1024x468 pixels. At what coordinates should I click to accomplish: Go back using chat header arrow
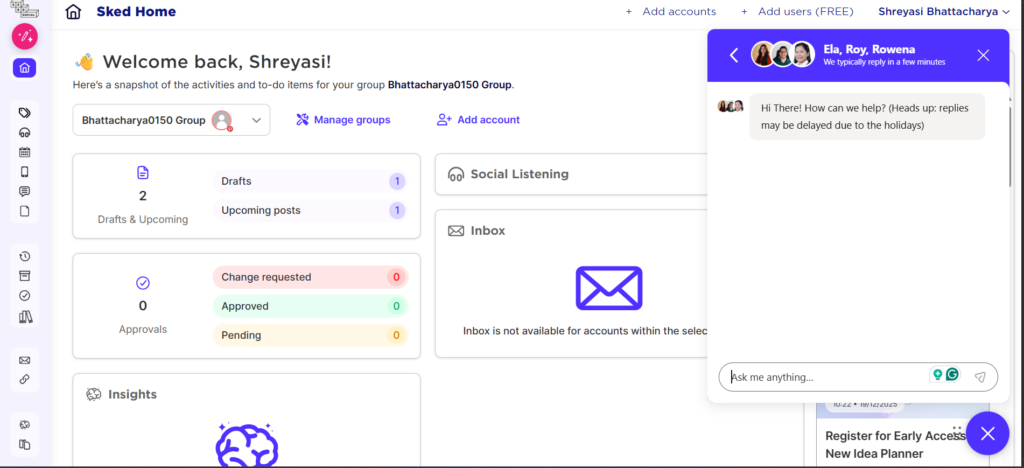[734, 55]
